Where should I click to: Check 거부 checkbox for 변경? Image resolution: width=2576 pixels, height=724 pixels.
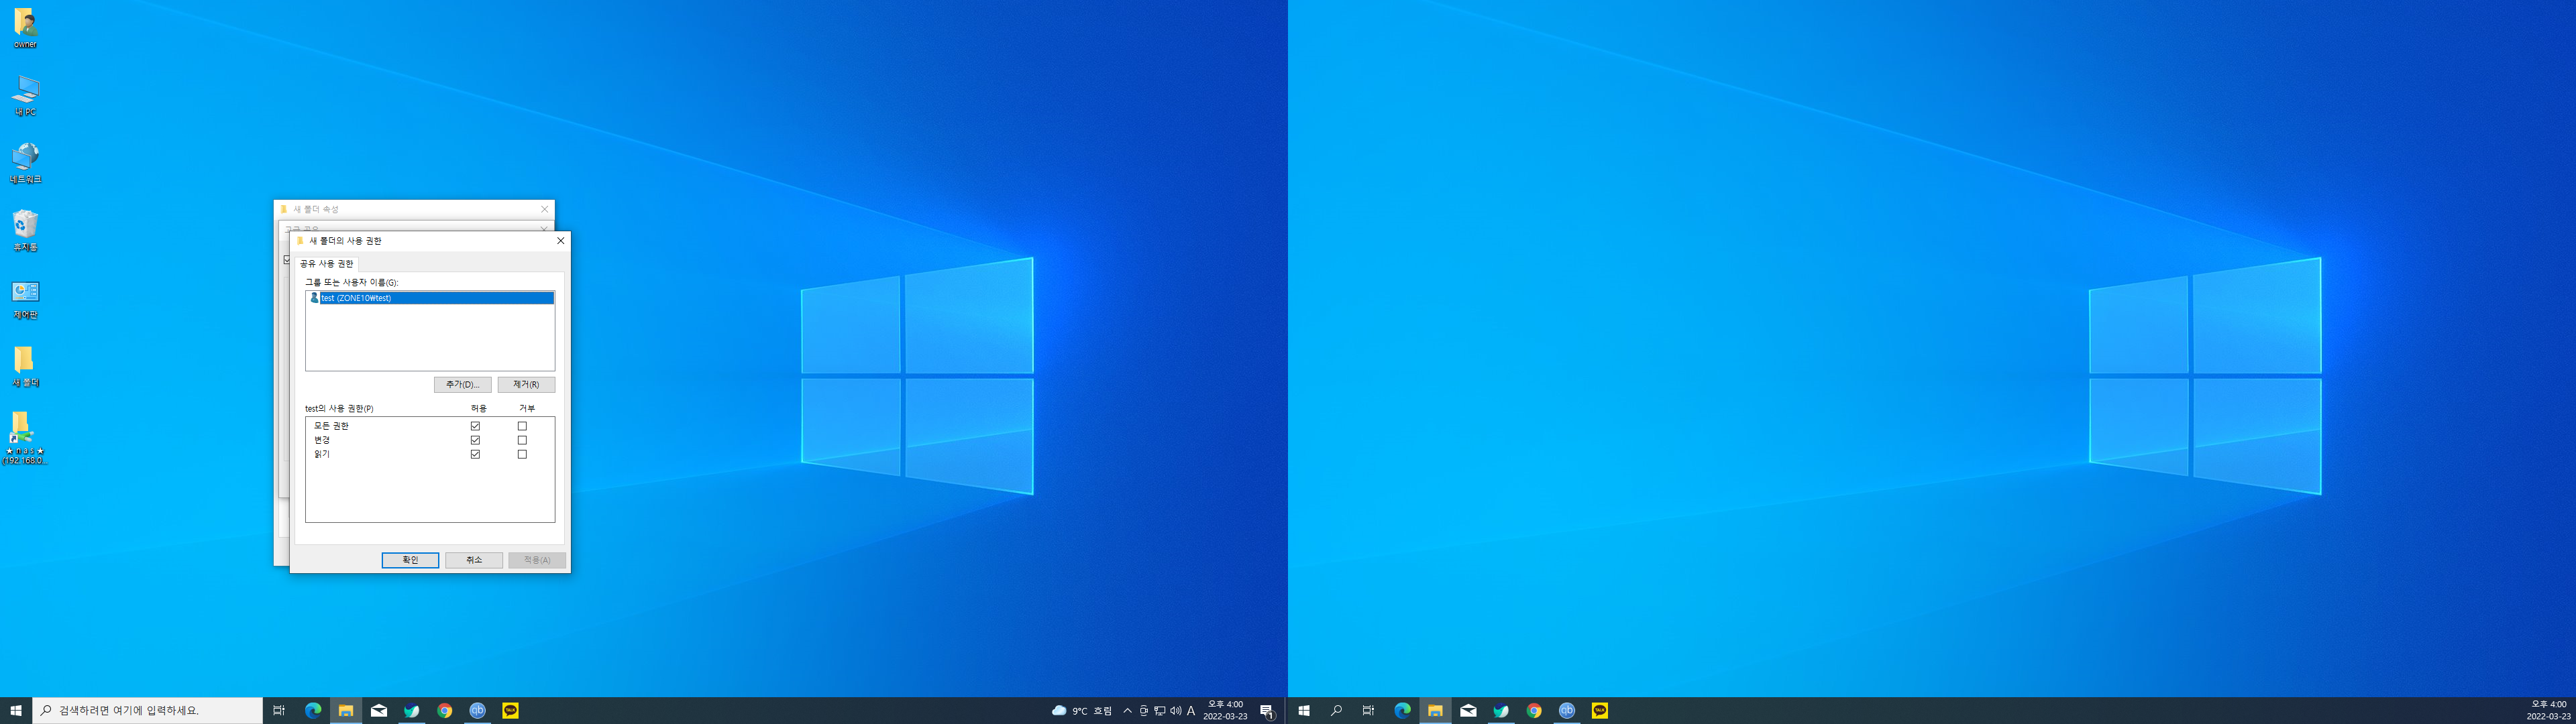click(x=522, y=440)
